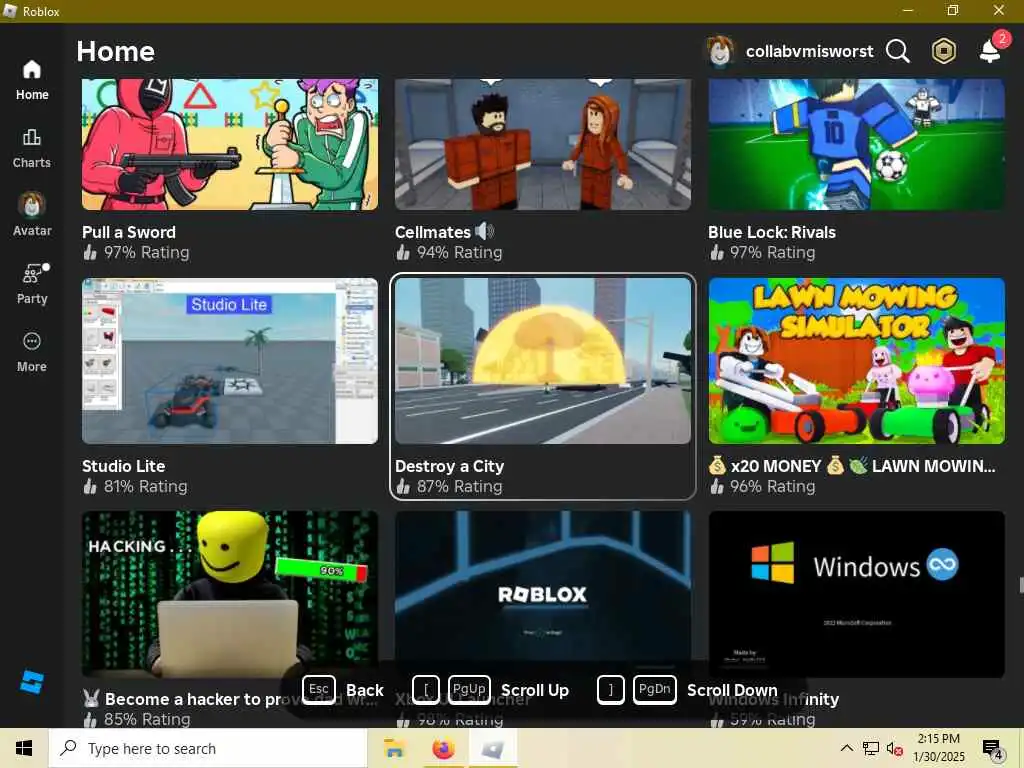Open the Destroy a City thumbnail
The width and height of the screenshot is (1024, 768).
[x=543, y=361]
